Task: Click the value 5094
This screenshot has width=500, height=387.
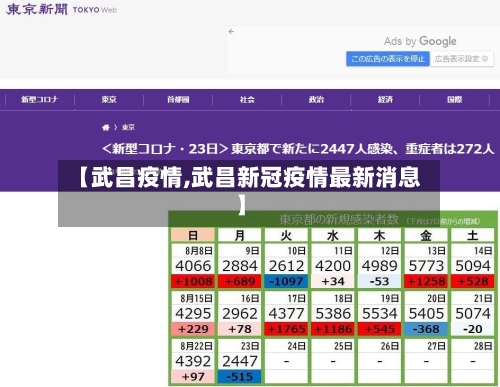Action: tap(473, 266)
